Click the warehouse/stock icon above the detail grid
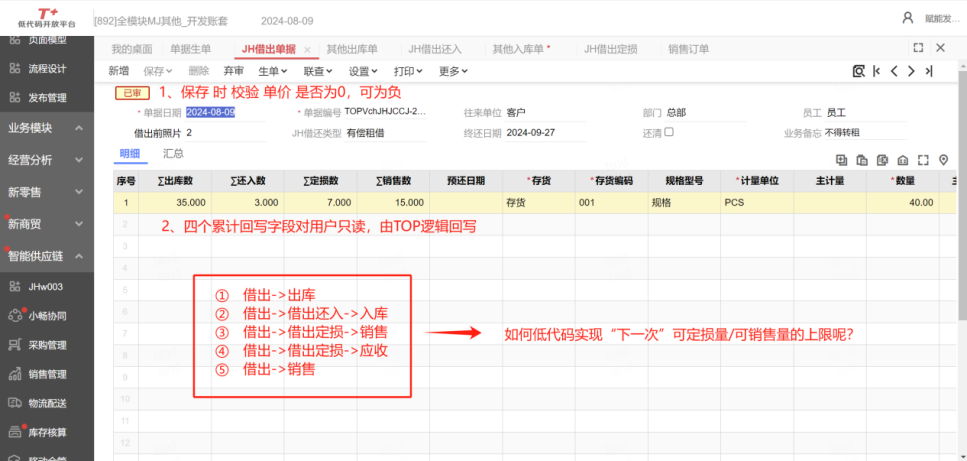This screenshot has height=461, width=967. click(902, 160)
